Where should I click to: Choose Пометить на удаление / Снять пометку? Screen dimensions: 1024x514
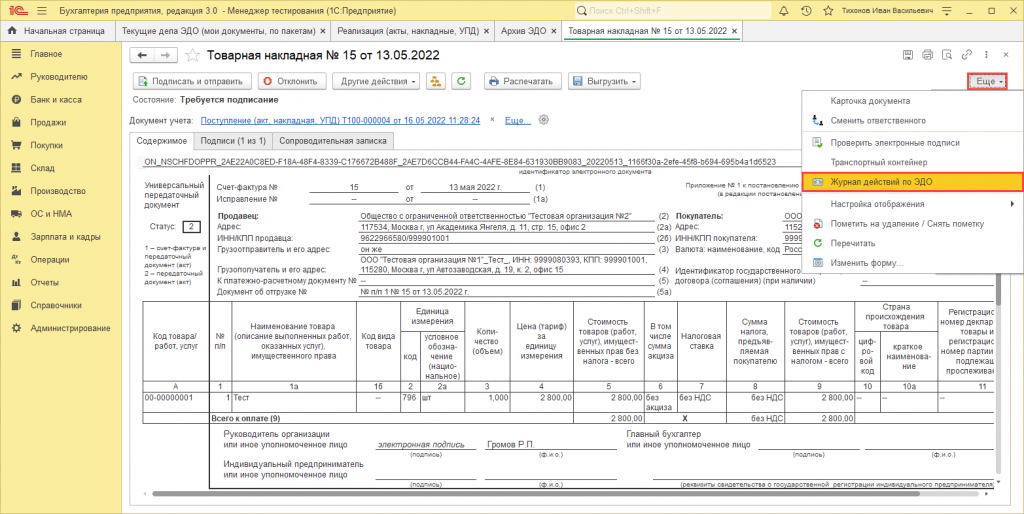point(912,223)
